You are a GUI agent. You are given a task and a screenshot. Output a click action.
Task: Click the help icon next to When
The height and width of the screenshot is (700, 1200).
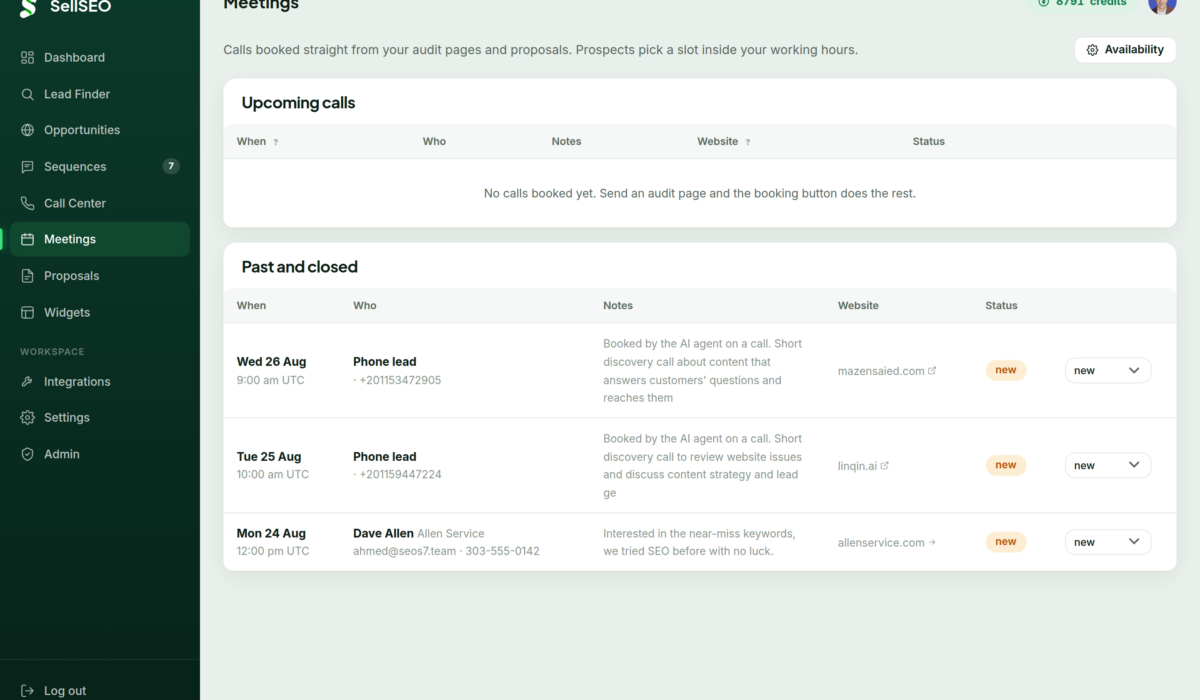(276, 142)
